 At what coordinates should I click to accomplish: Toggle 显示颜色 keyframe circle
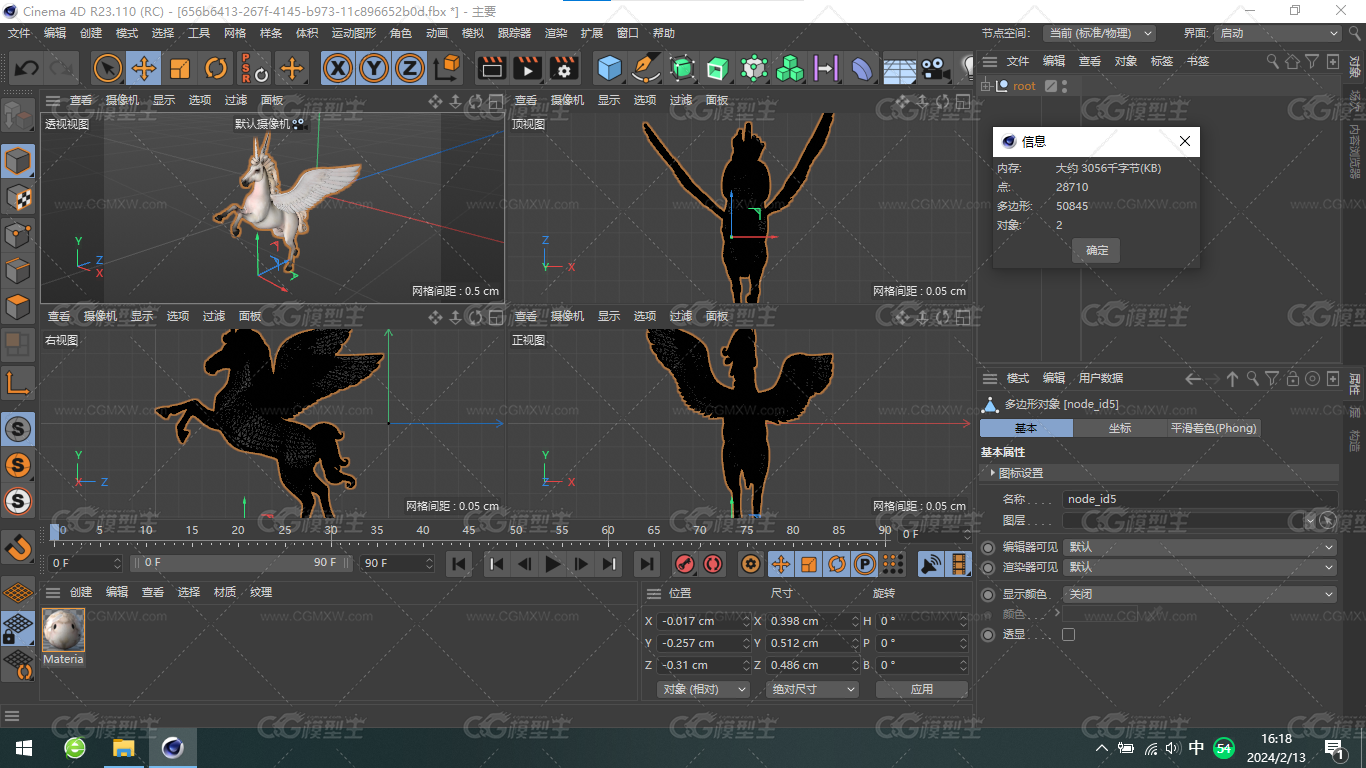[x=988, y=594]
